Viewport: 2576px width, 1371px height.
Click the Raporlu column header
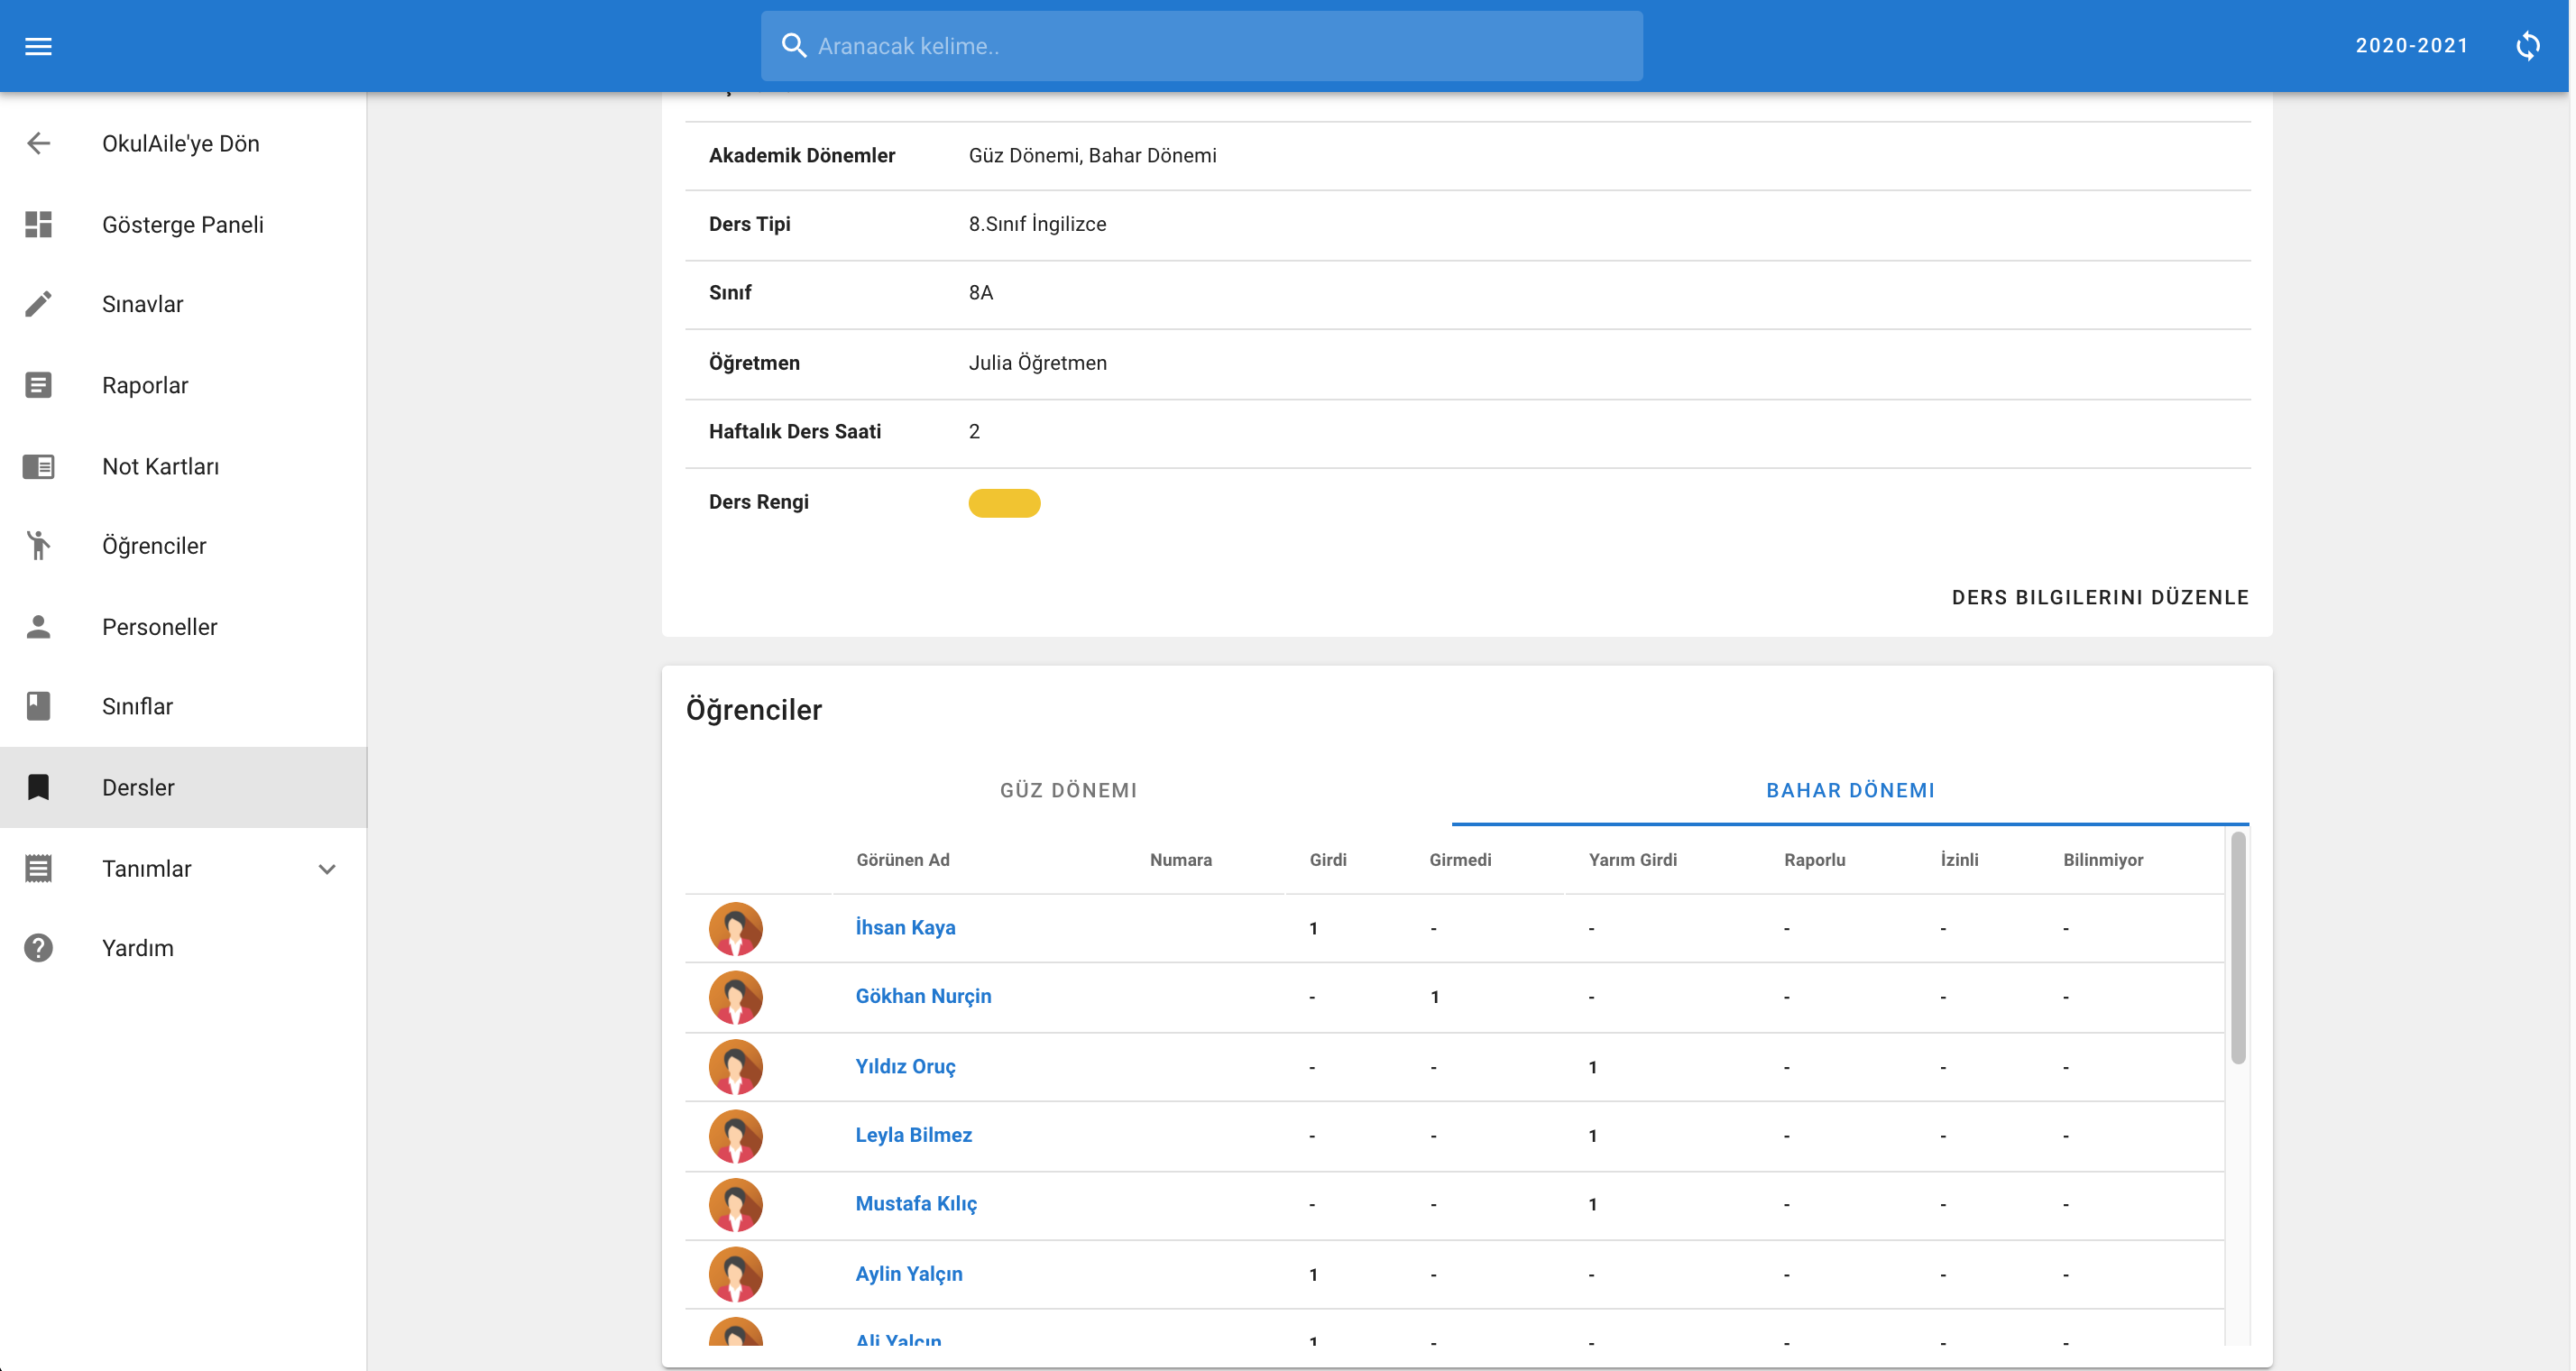pyautogui.click(x=1814, y=860)
